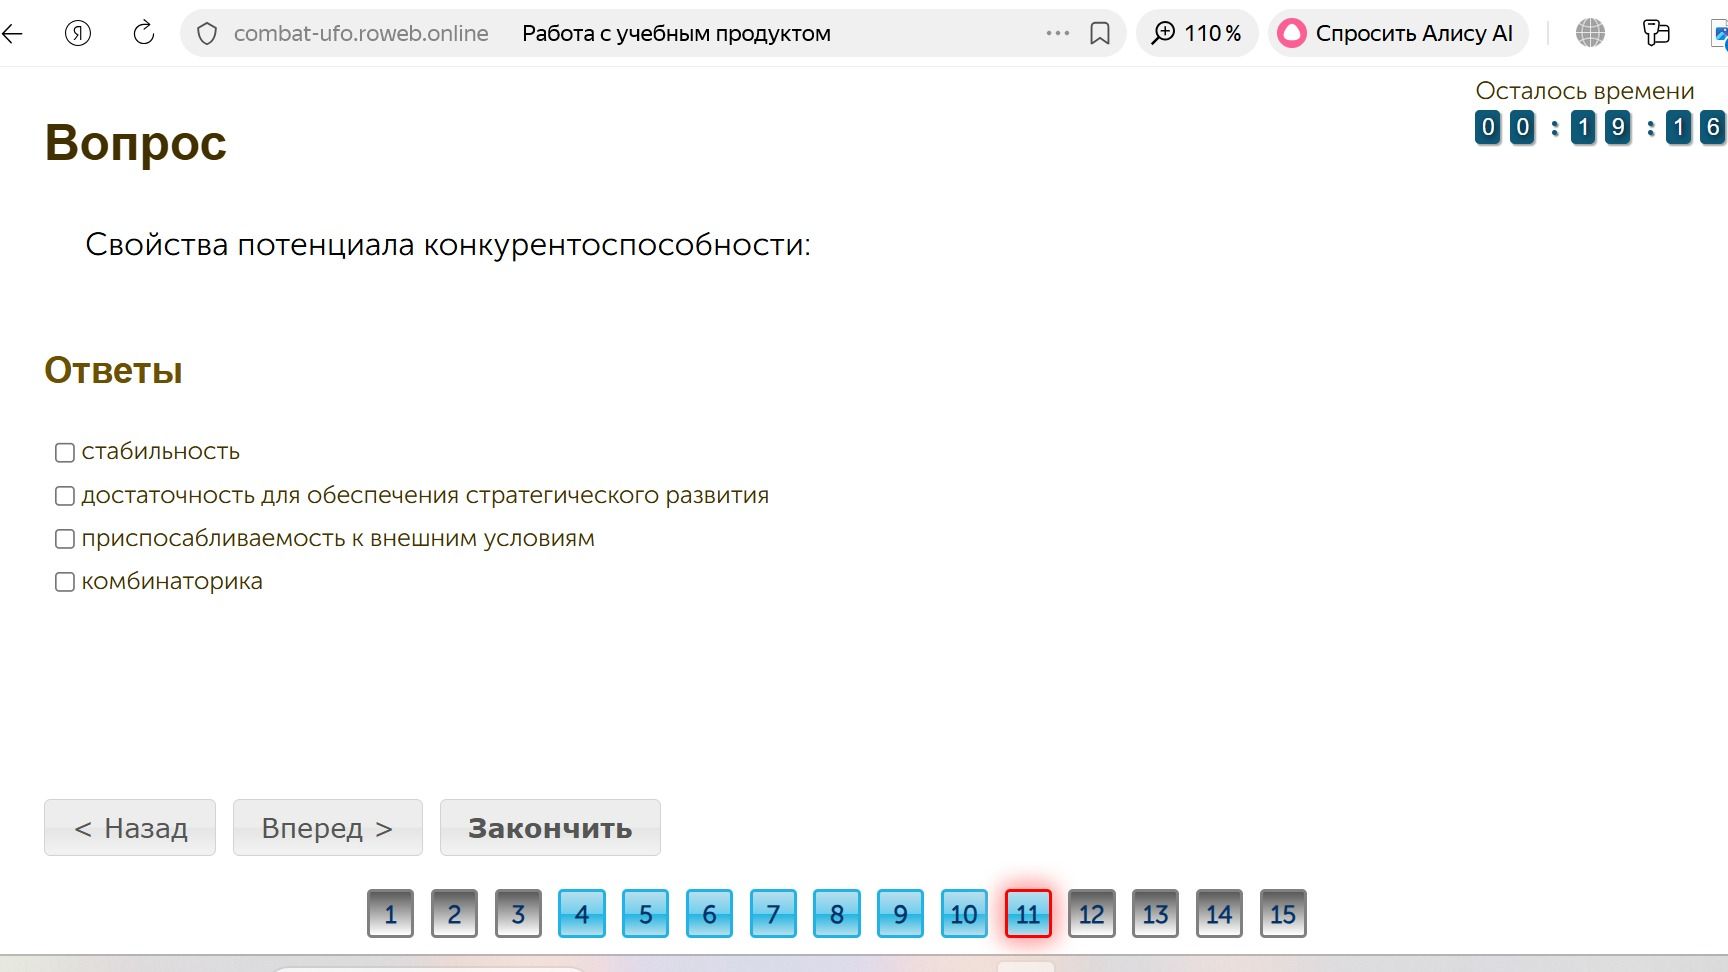Click the 'Вопрос' heading
The width and height of the screenshot is (1728, 972).
[136, 143]
